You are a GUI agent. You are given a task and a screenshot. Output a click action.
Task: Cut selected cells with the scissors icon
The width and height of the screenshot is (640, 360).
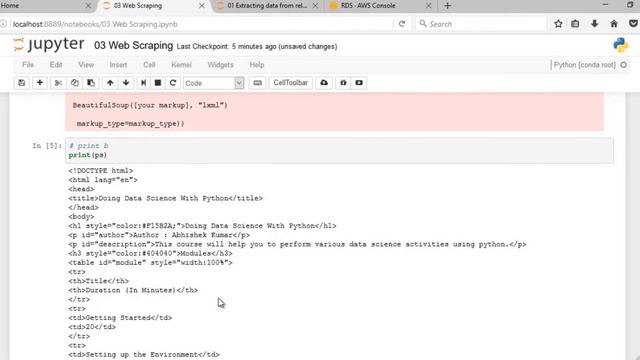click(x=58, y=83)
